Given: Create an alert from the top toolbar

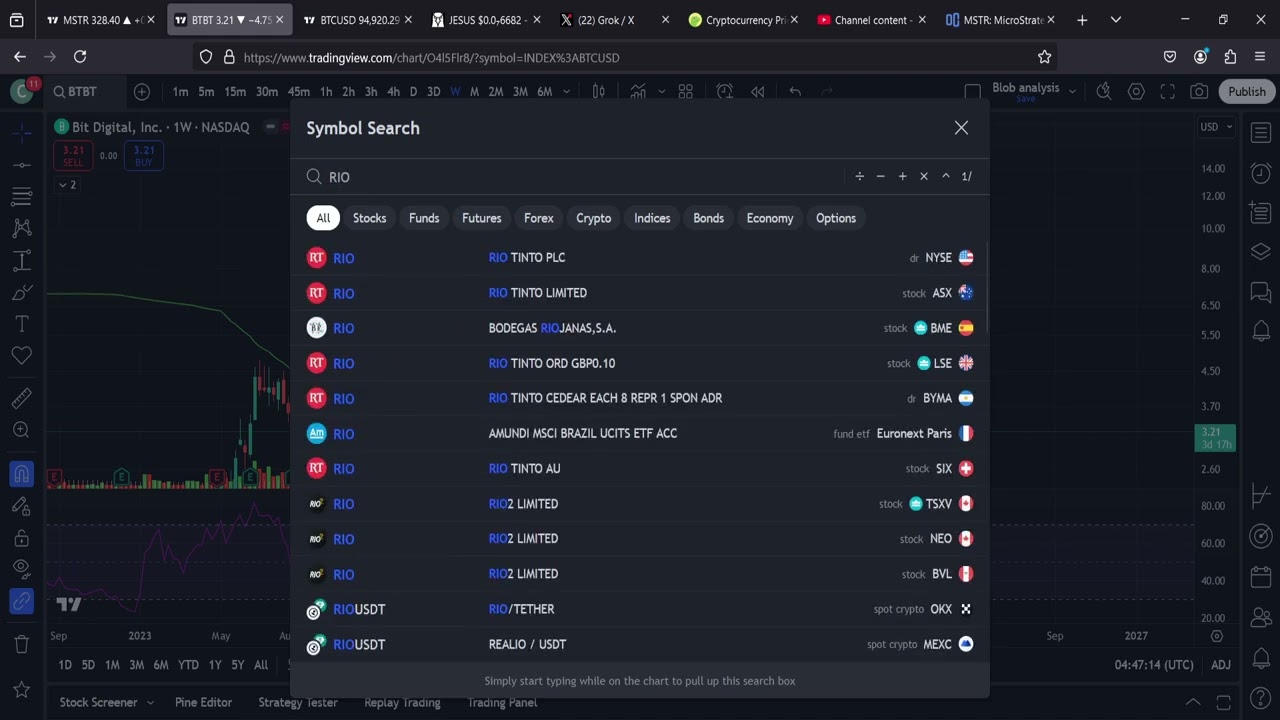Looking at the screenshot, I should (724, 92).
